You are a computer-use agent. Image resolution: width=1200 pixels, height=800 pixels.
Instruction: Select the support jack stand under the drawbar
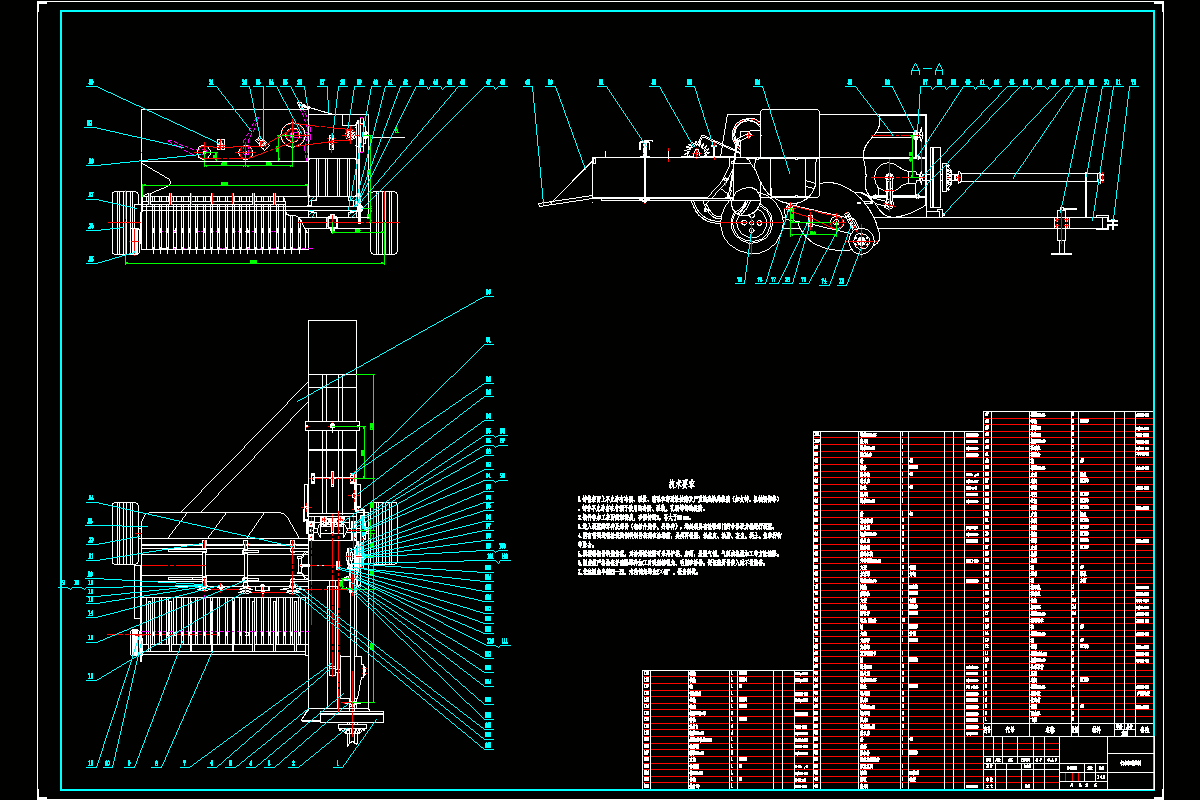pyautogui.click(x=1062, y=230)
